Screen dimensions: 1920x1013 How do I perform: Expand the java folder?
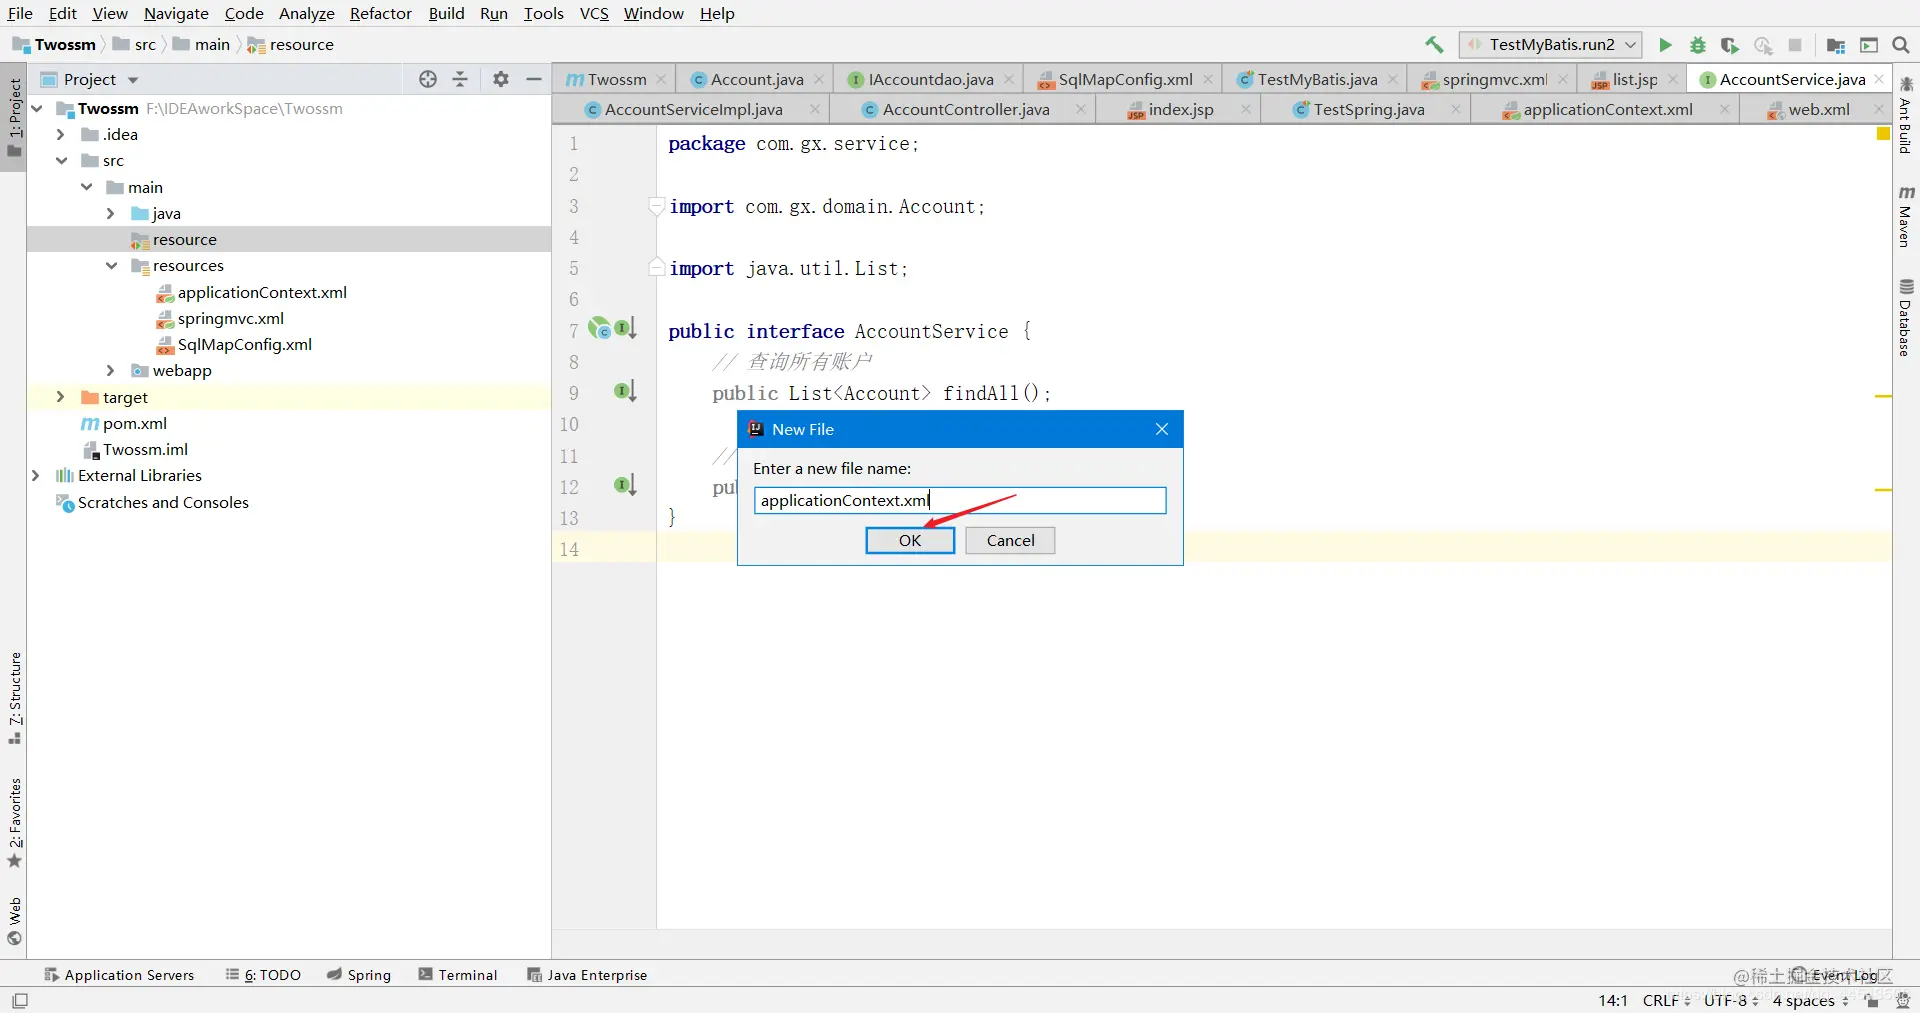pos(111,213)
